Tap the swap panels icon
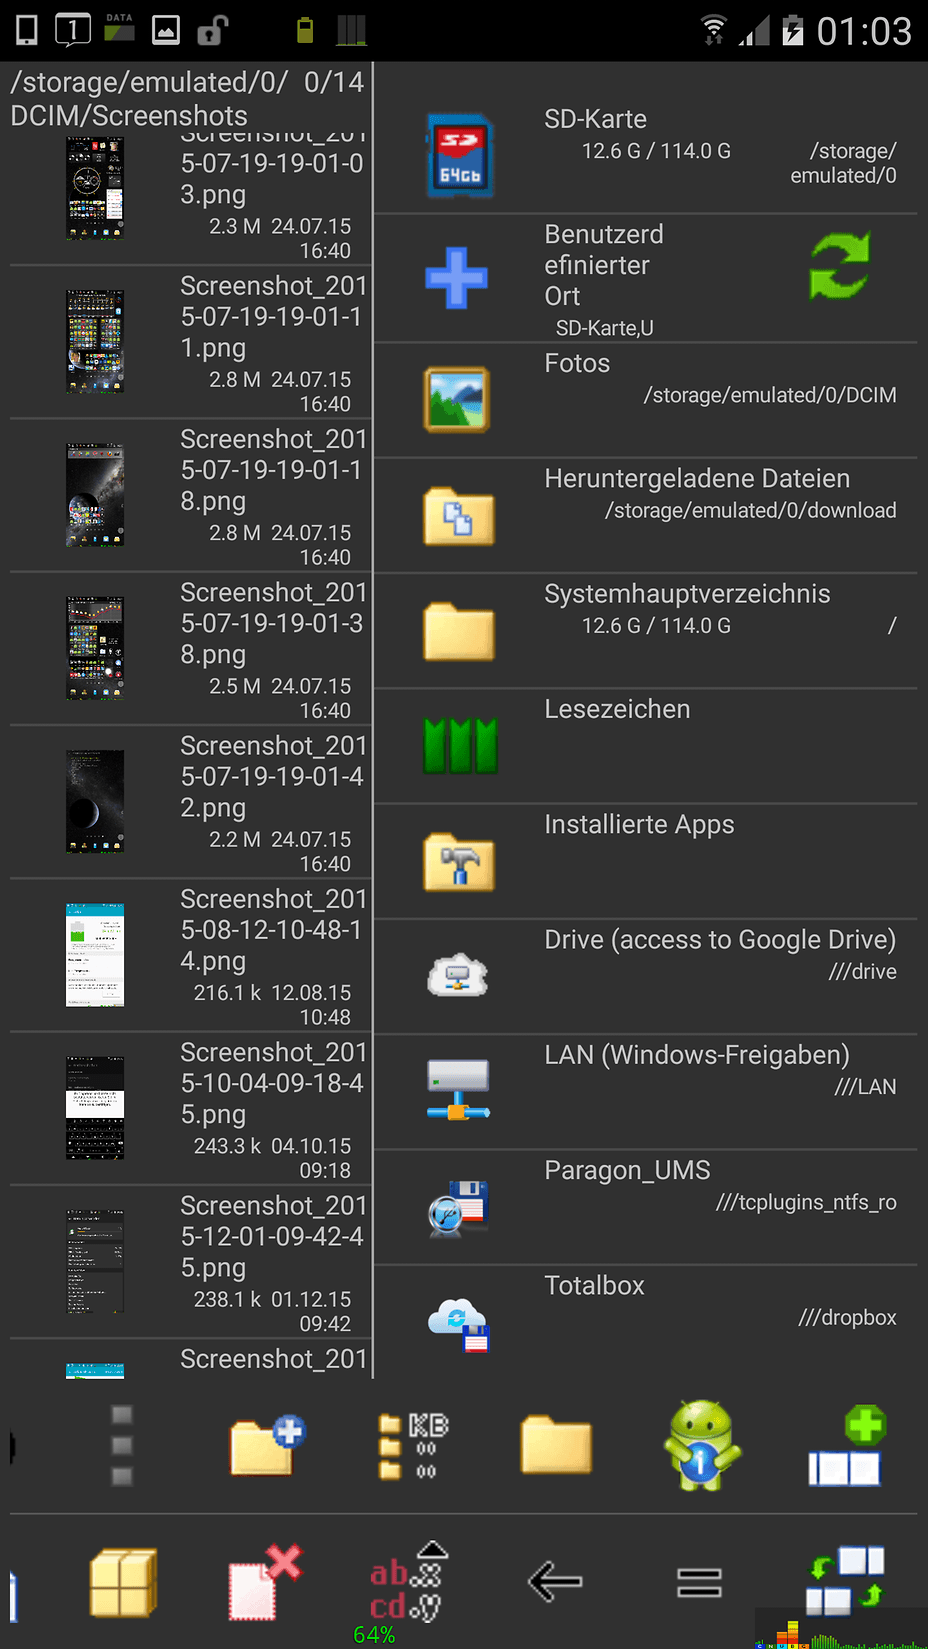The width and height of the screenshot is (928, 1649). click(846, 1582)
